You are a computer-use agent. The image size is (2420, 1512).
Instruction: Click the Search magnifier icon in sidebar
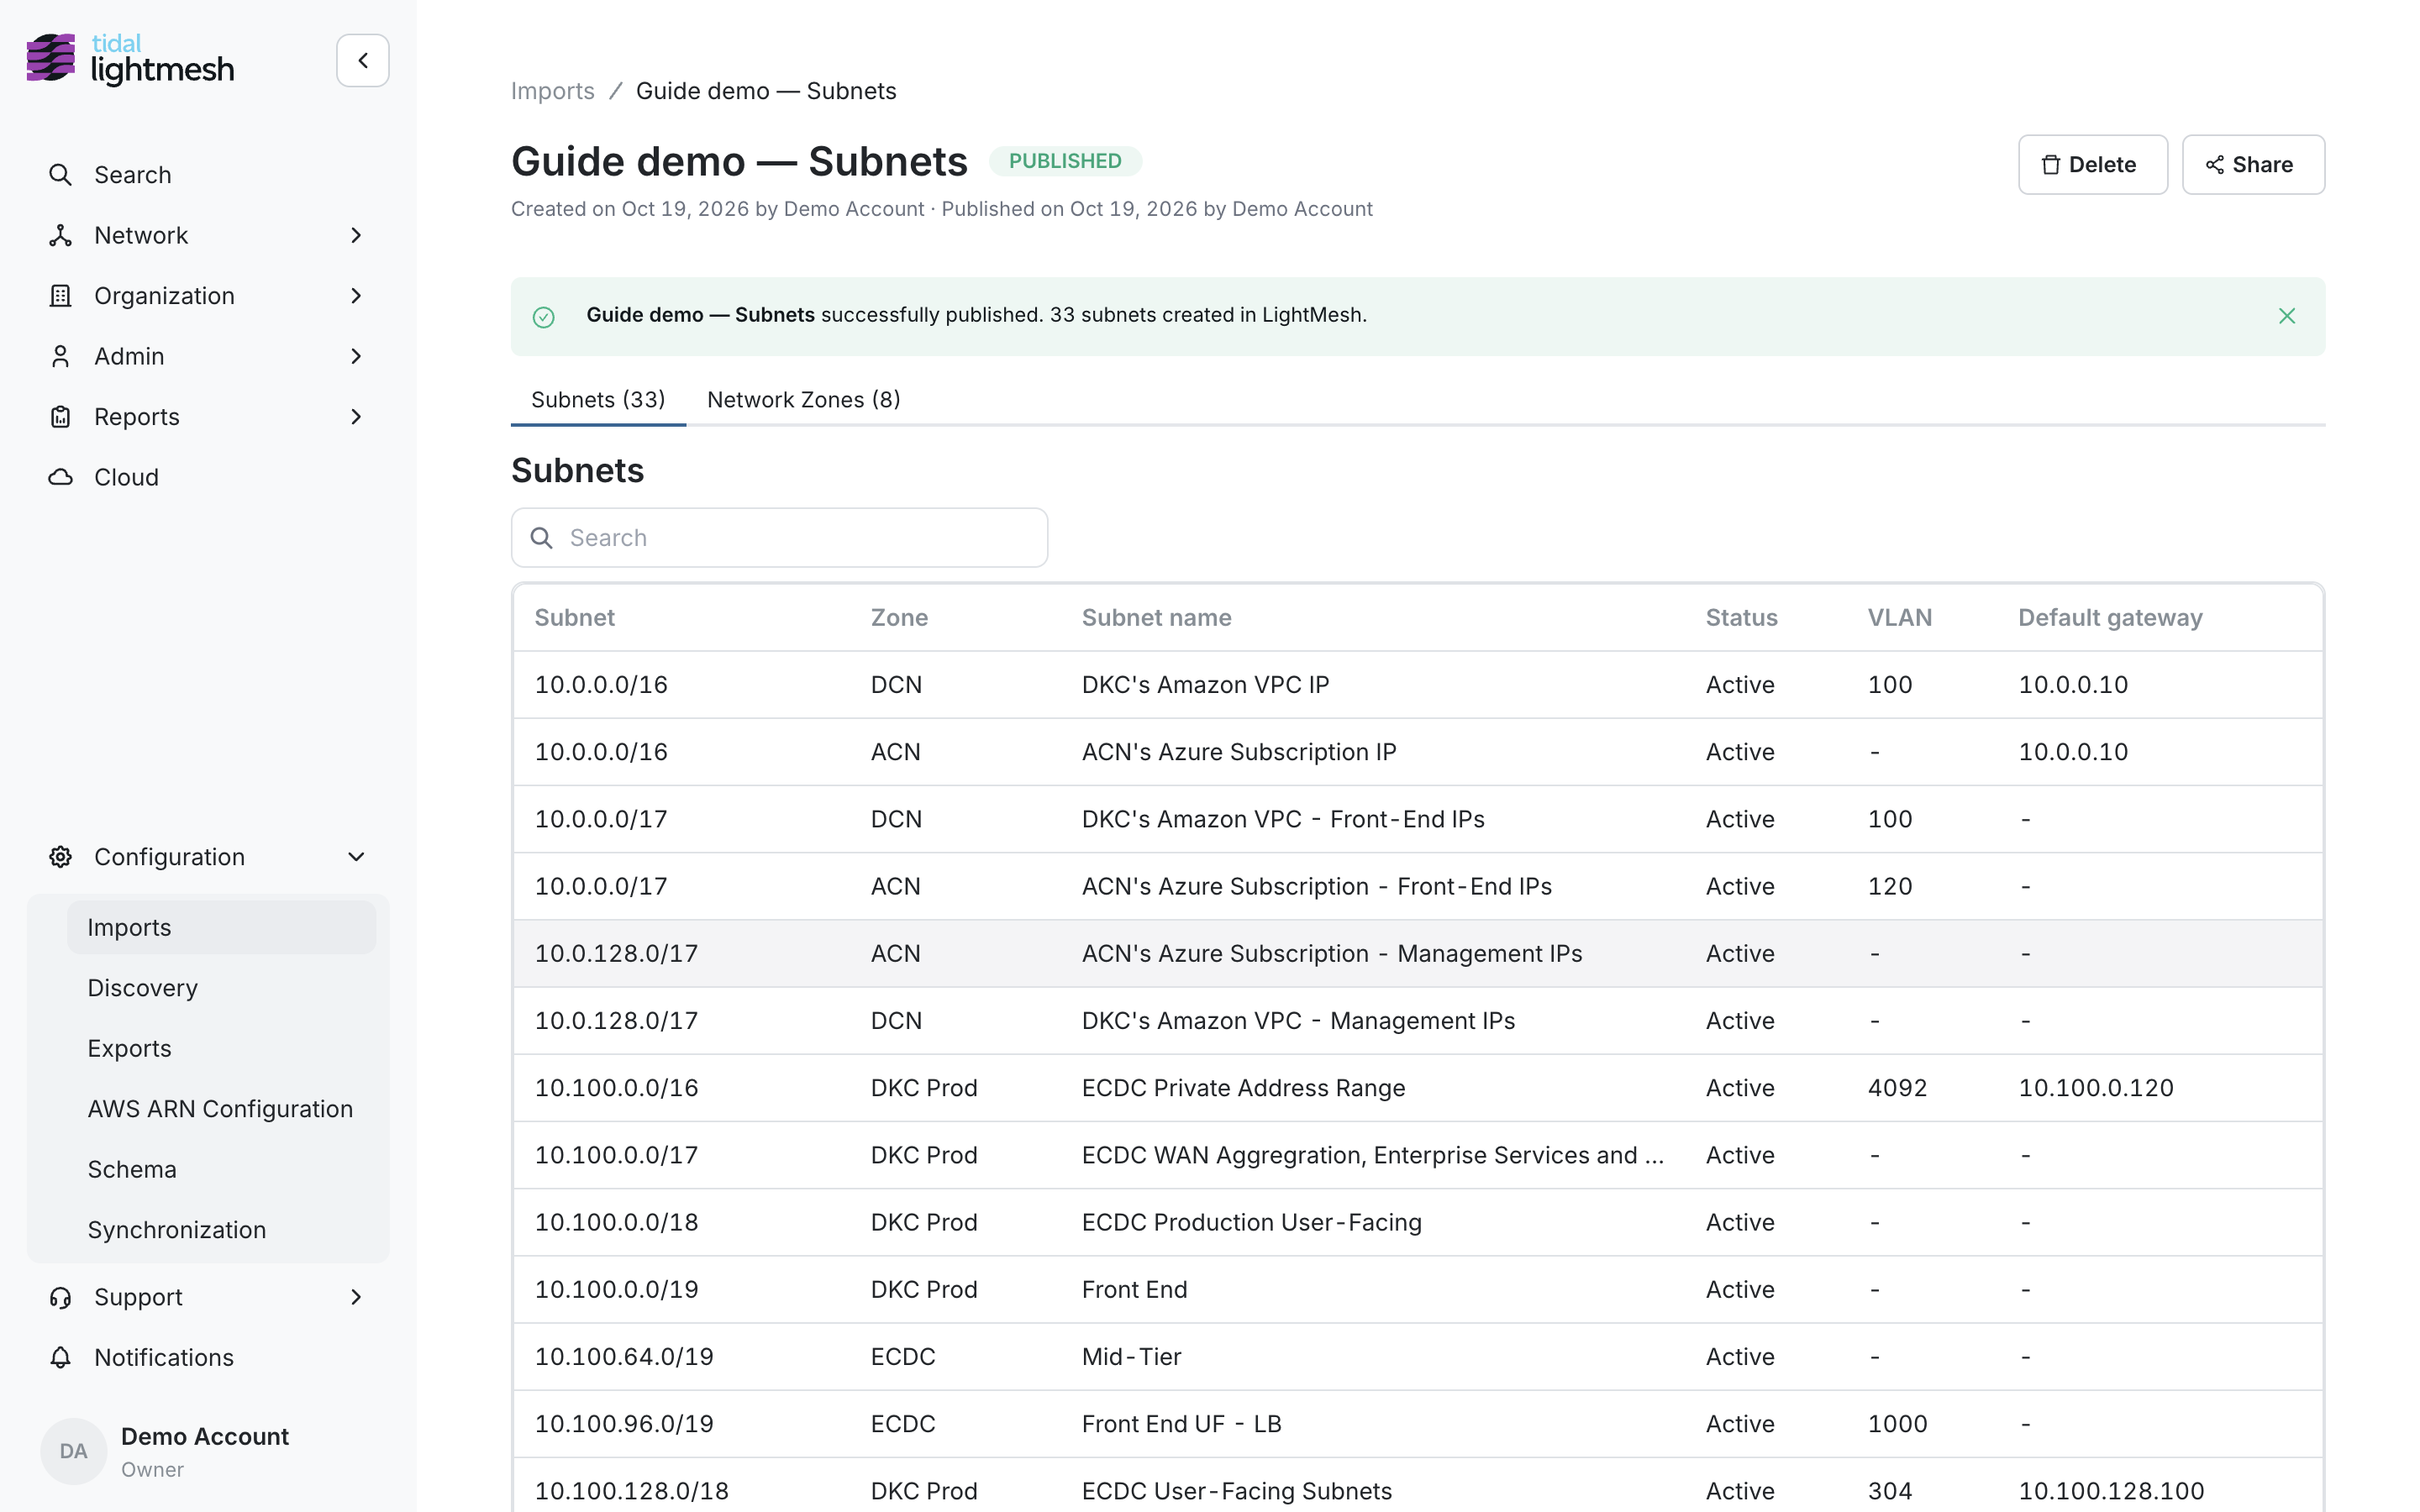tap(60, 175)
